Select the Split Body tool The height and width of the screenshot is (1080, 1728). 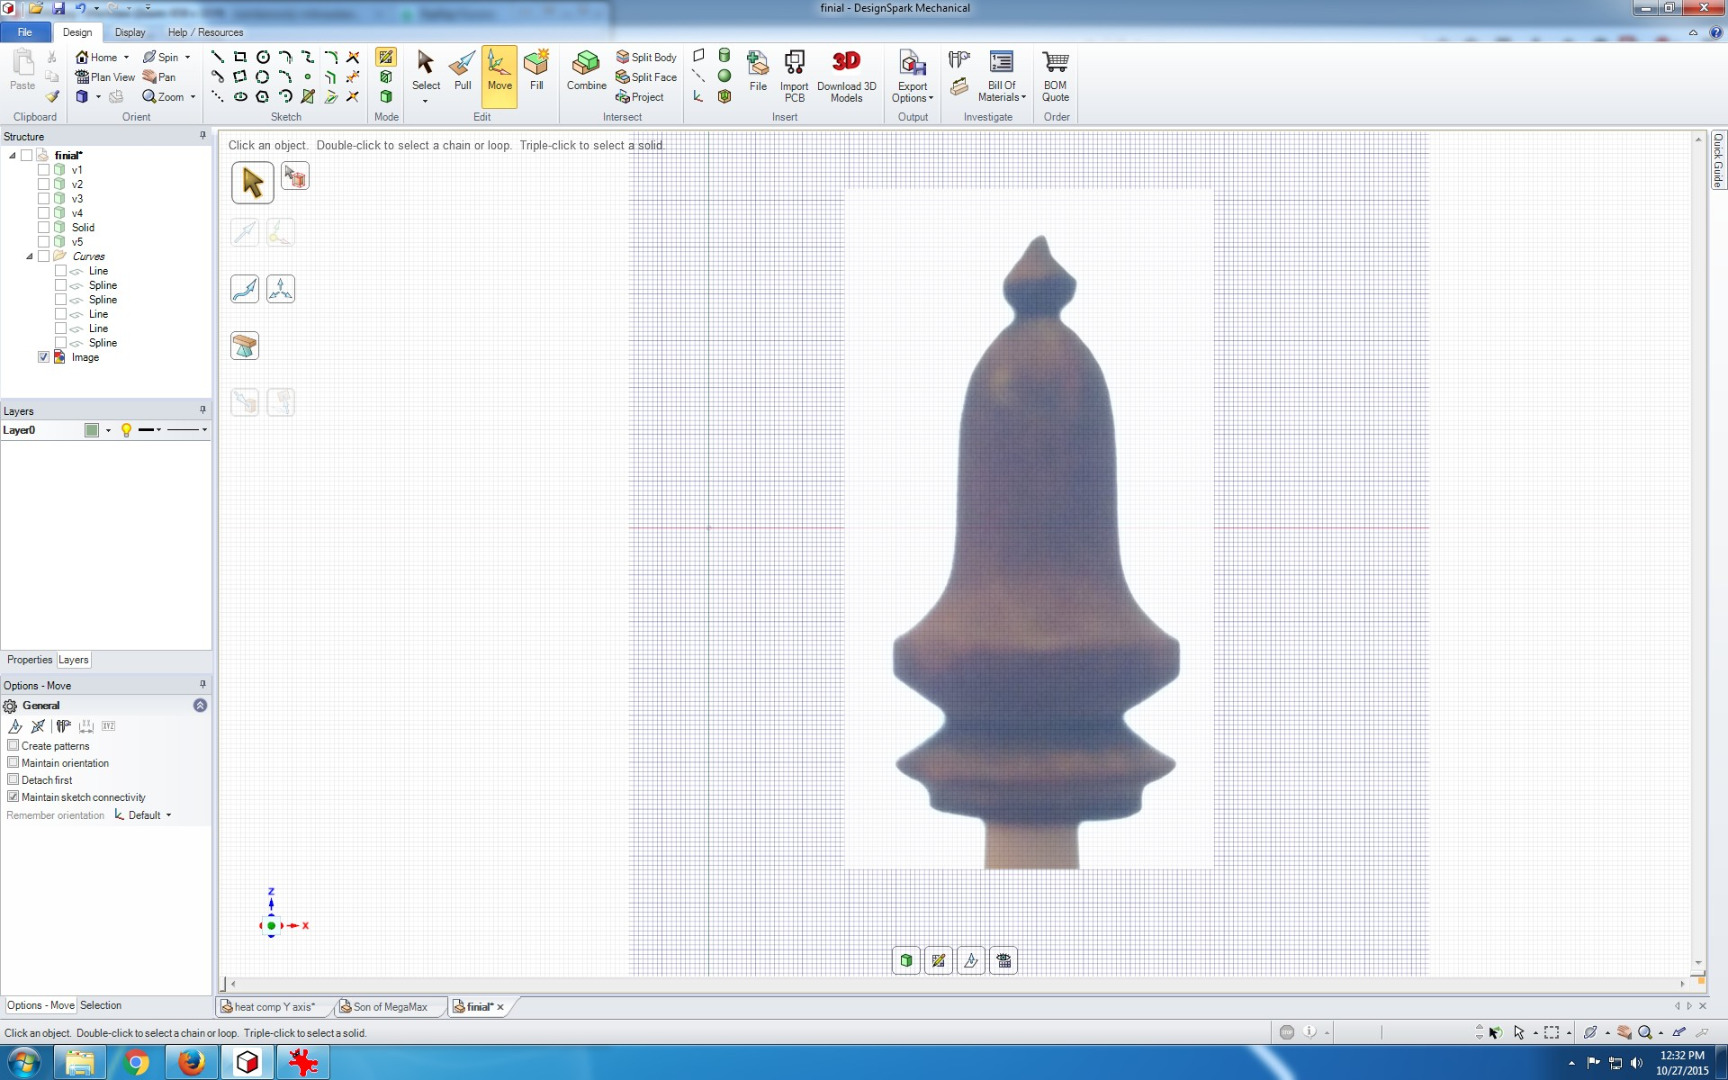coord(646,57)
